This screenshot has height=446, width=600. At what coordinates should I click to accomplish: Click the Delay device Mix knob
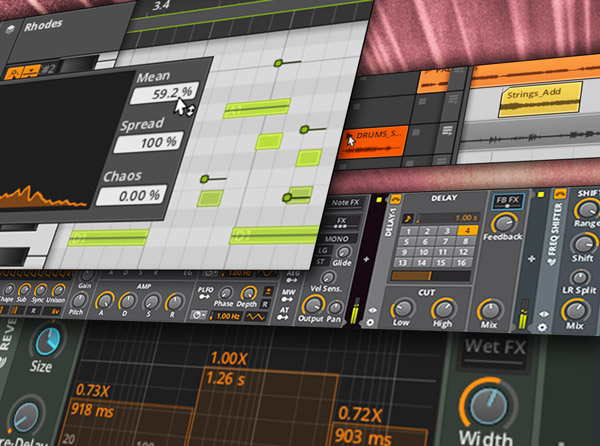[489, 310]
